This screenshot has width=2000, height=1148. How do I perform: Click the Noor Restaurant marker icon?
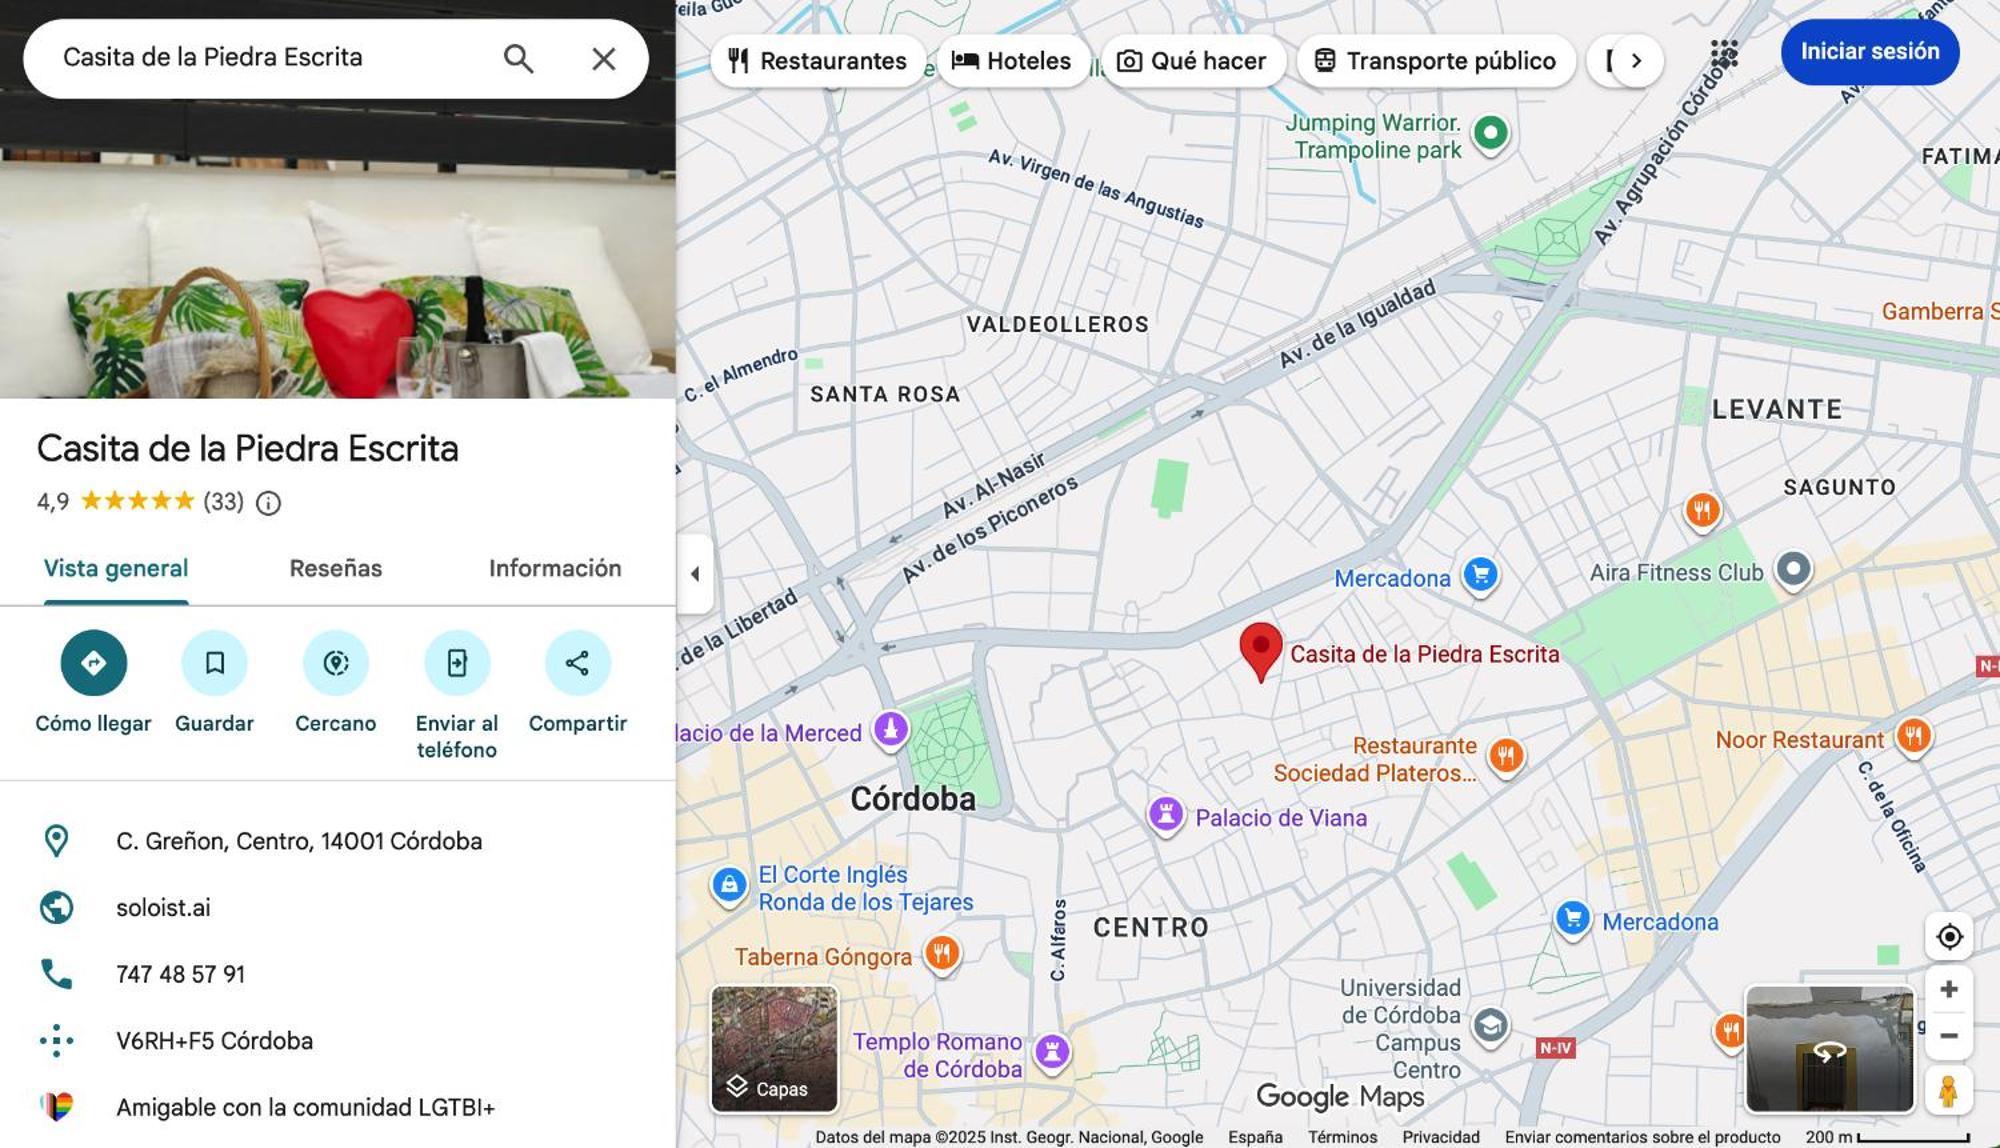coord(1913,737)
